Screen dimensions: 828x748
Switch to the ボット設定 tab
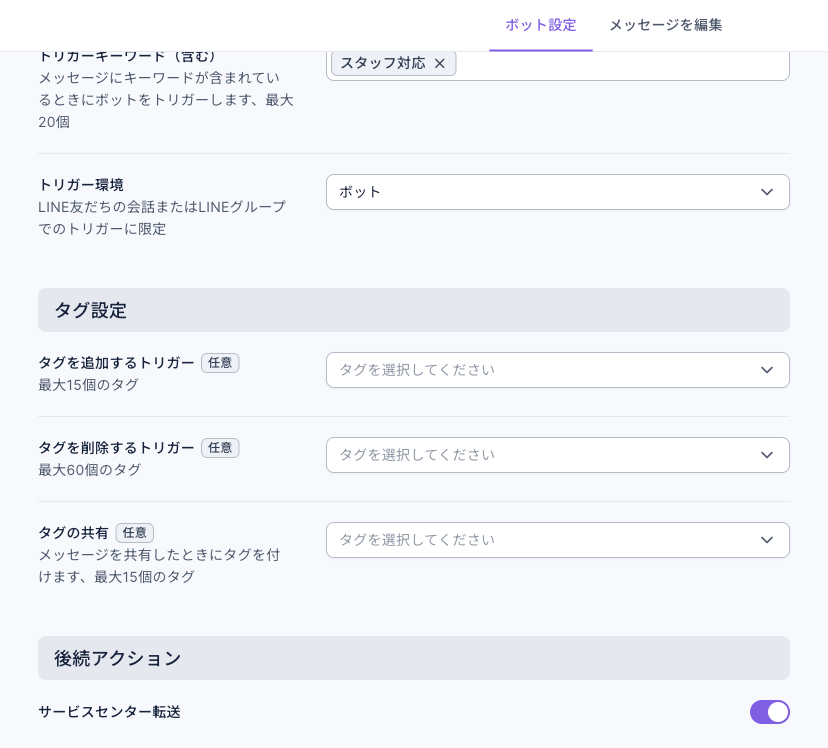click(x=541, y=25)
